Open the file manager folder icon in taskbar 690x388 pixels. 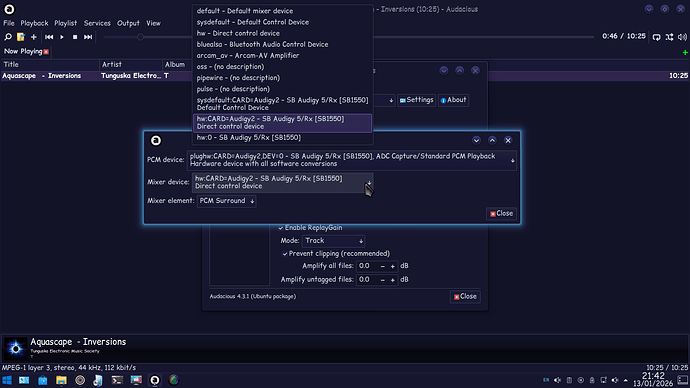point(61,380)
